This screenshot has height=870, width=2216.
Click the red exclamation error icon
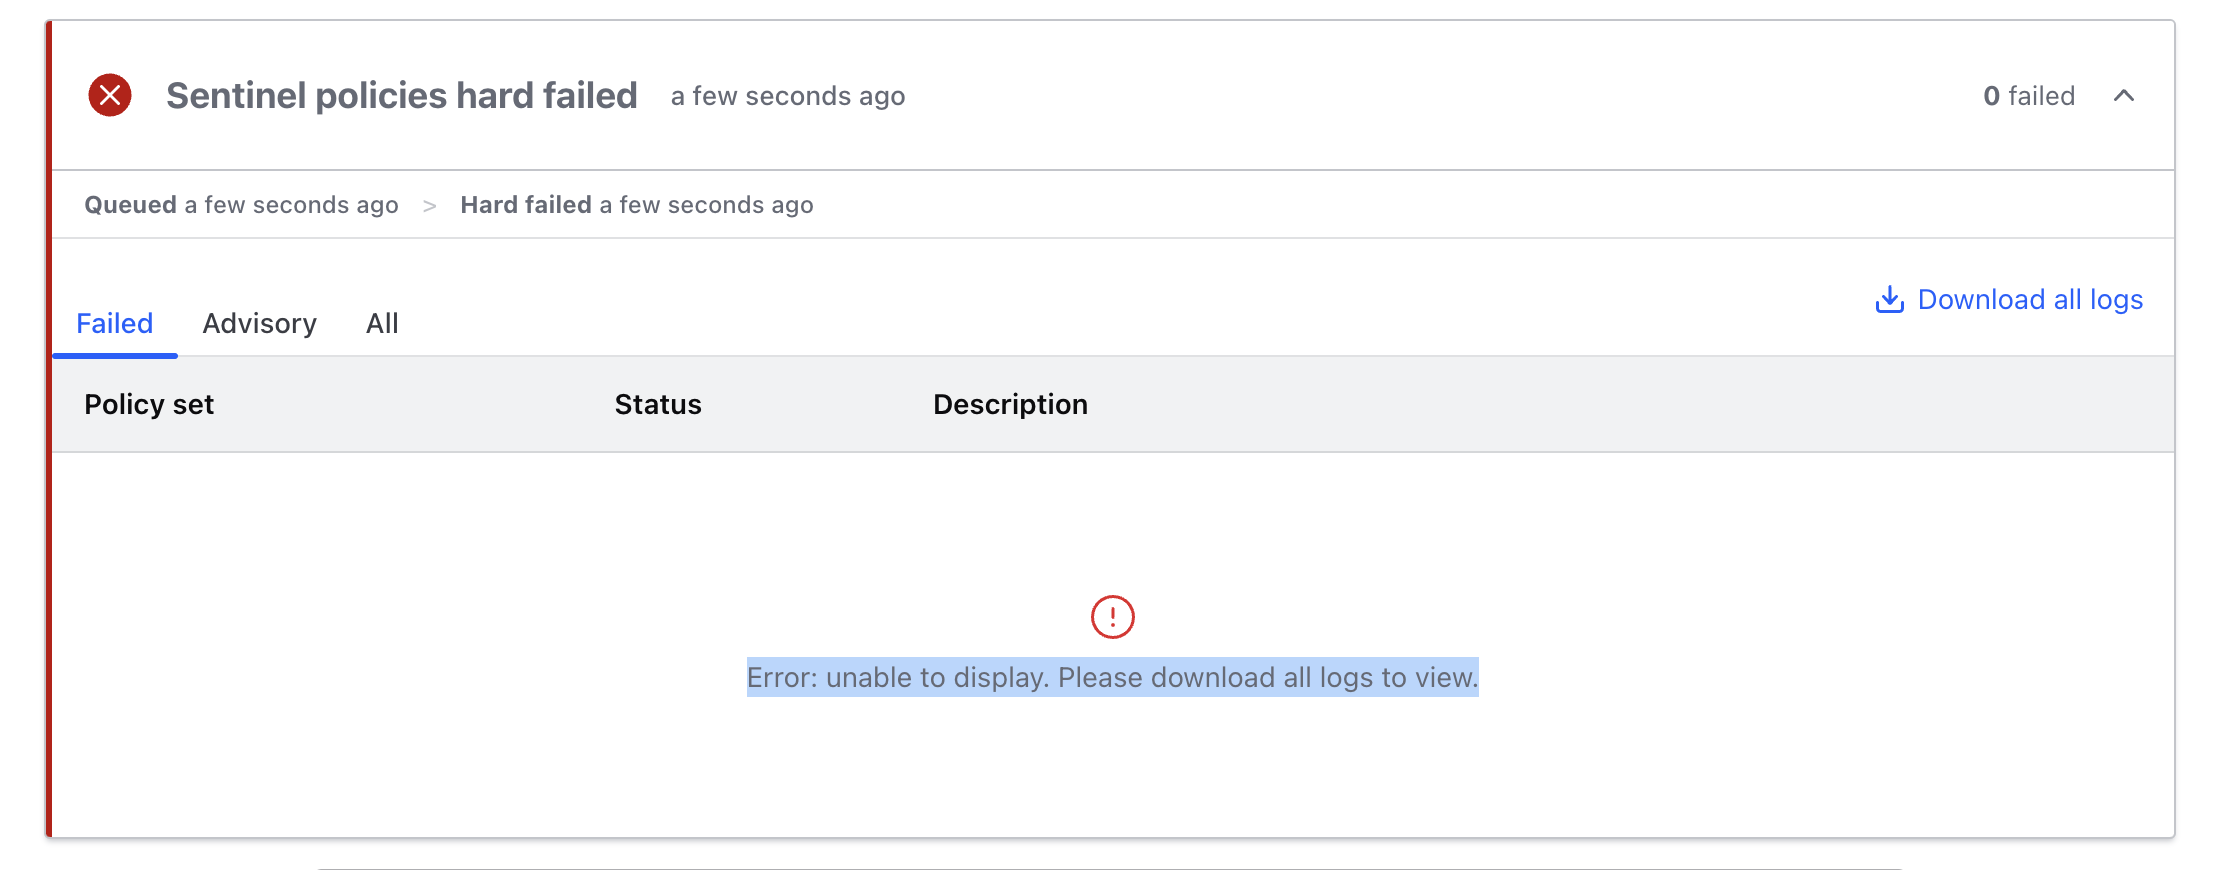click(x=1112, y=617)
